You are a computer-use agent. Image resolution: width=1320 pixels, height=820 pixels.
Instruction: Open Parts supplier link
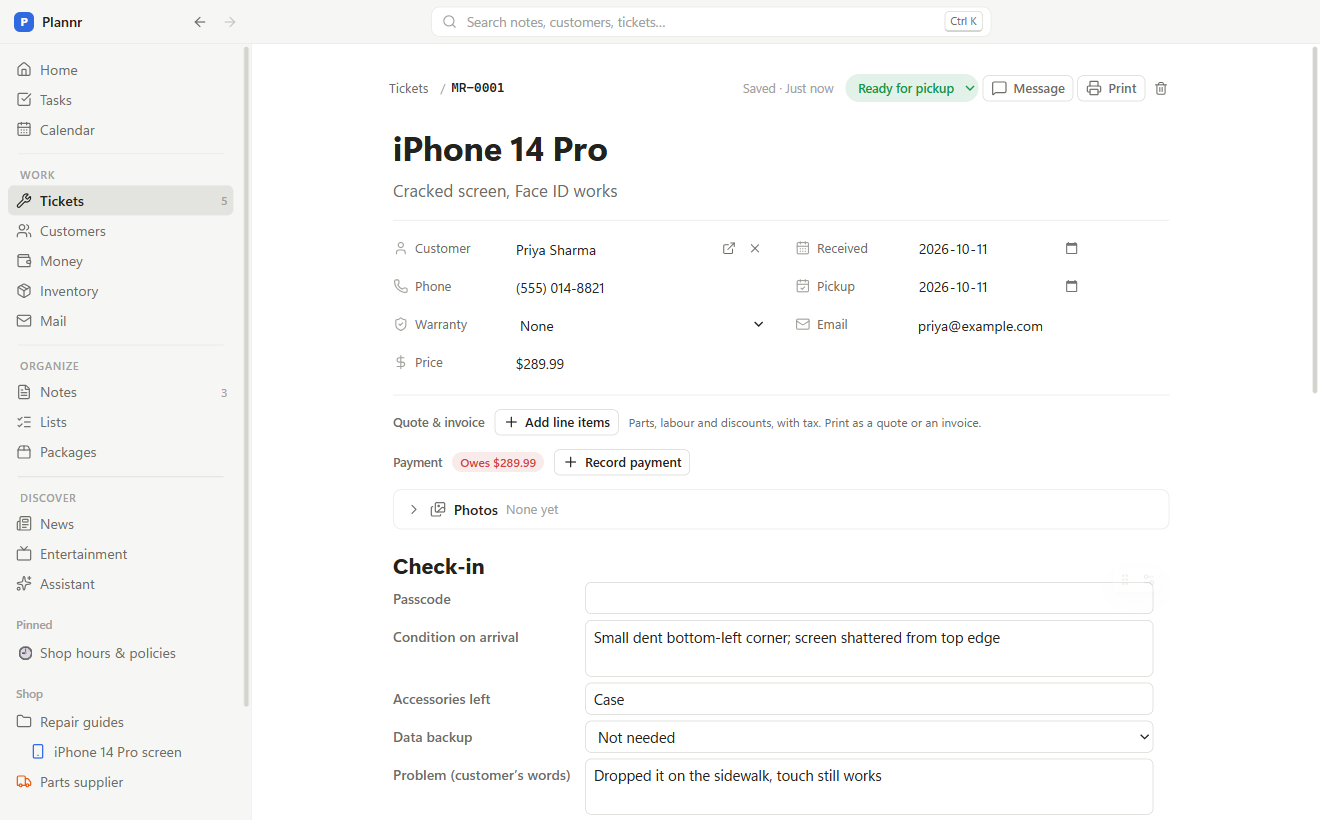pyautogui.click(x=121, y=782)
